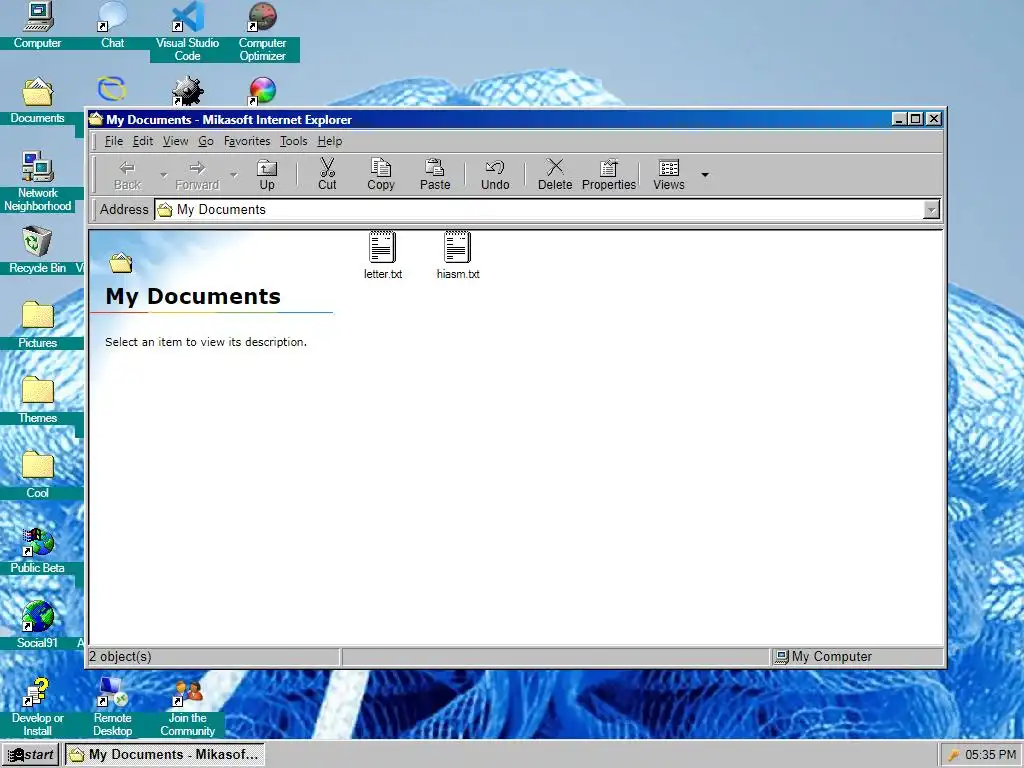This screenshot has width=1024, height=768.
Task: Select the hiasm.txt file
Action: click(x=458, y=255)
